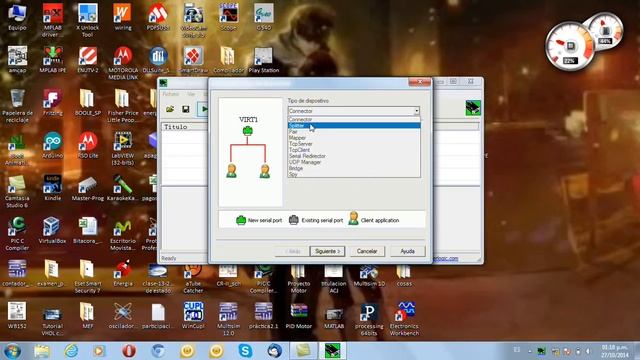Open the PID Motor archive icon
The height and width of the screenshot is (360, 640).
click(x=299, y=316)
